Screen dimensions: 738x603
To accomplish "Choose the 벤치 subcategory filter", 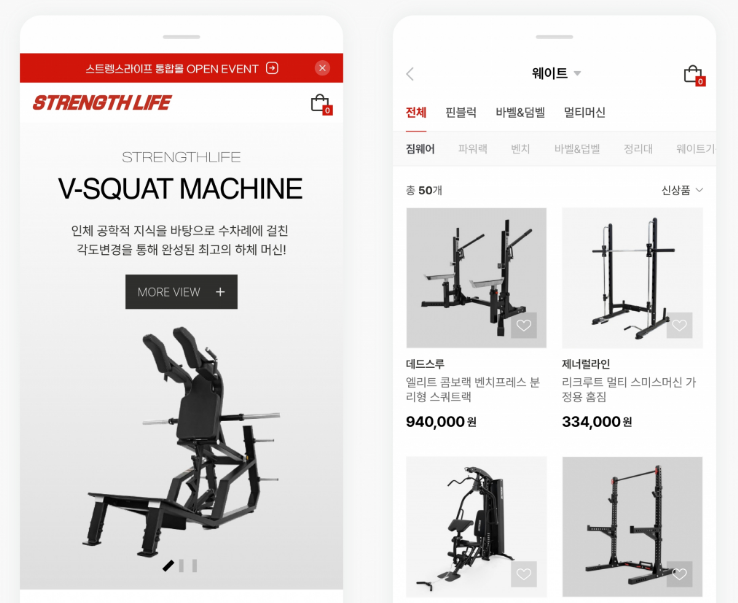I will (x=520, y=149).
